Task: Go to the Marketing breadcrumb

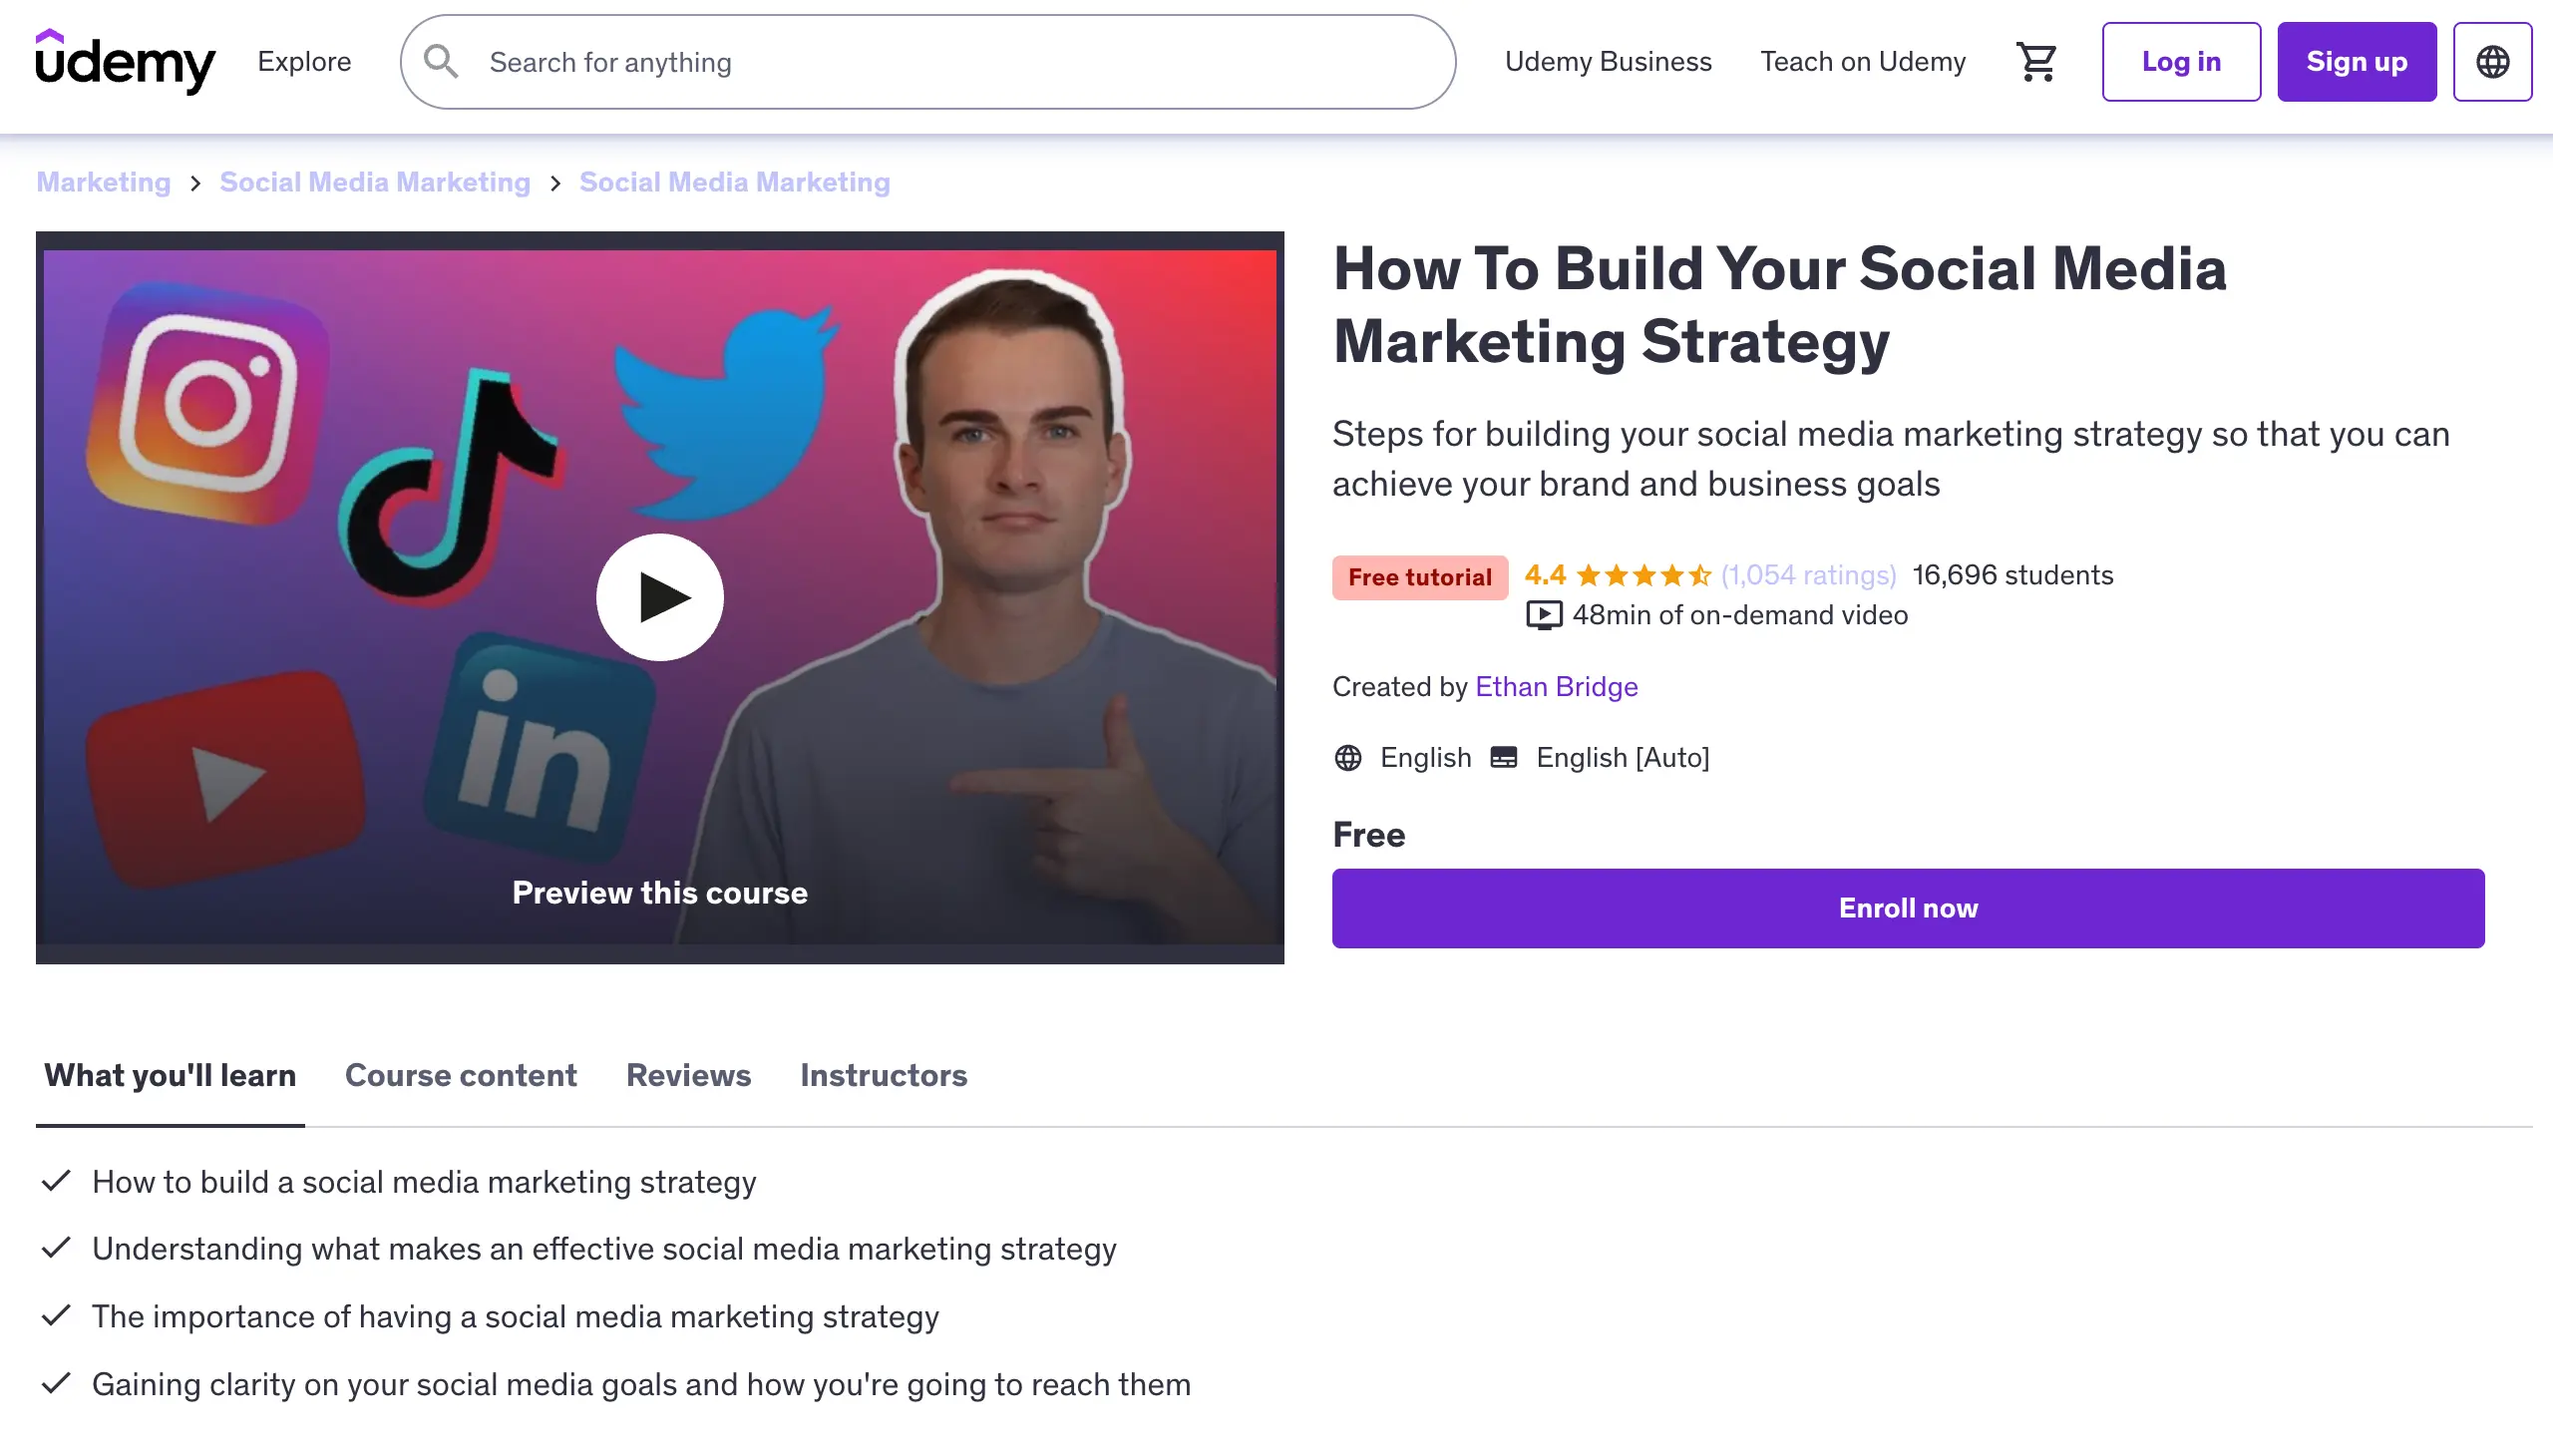Action: click(103, 182)
